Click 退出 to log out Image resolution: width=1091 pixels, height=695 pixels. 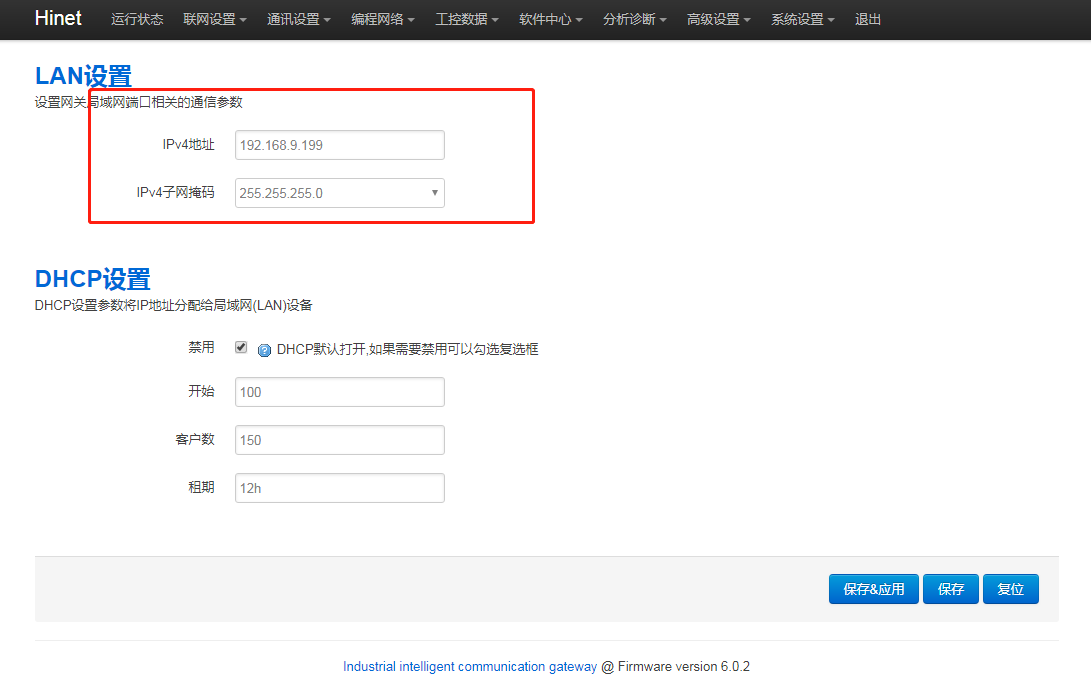[x=868, y=20]
